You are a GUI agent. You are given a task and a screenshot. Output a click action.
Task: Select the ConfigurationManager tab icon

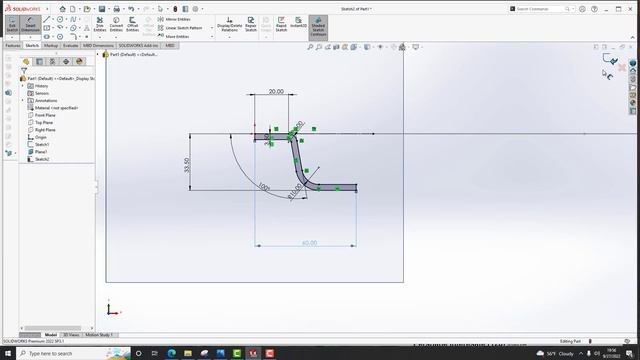[x=53, y=62]
